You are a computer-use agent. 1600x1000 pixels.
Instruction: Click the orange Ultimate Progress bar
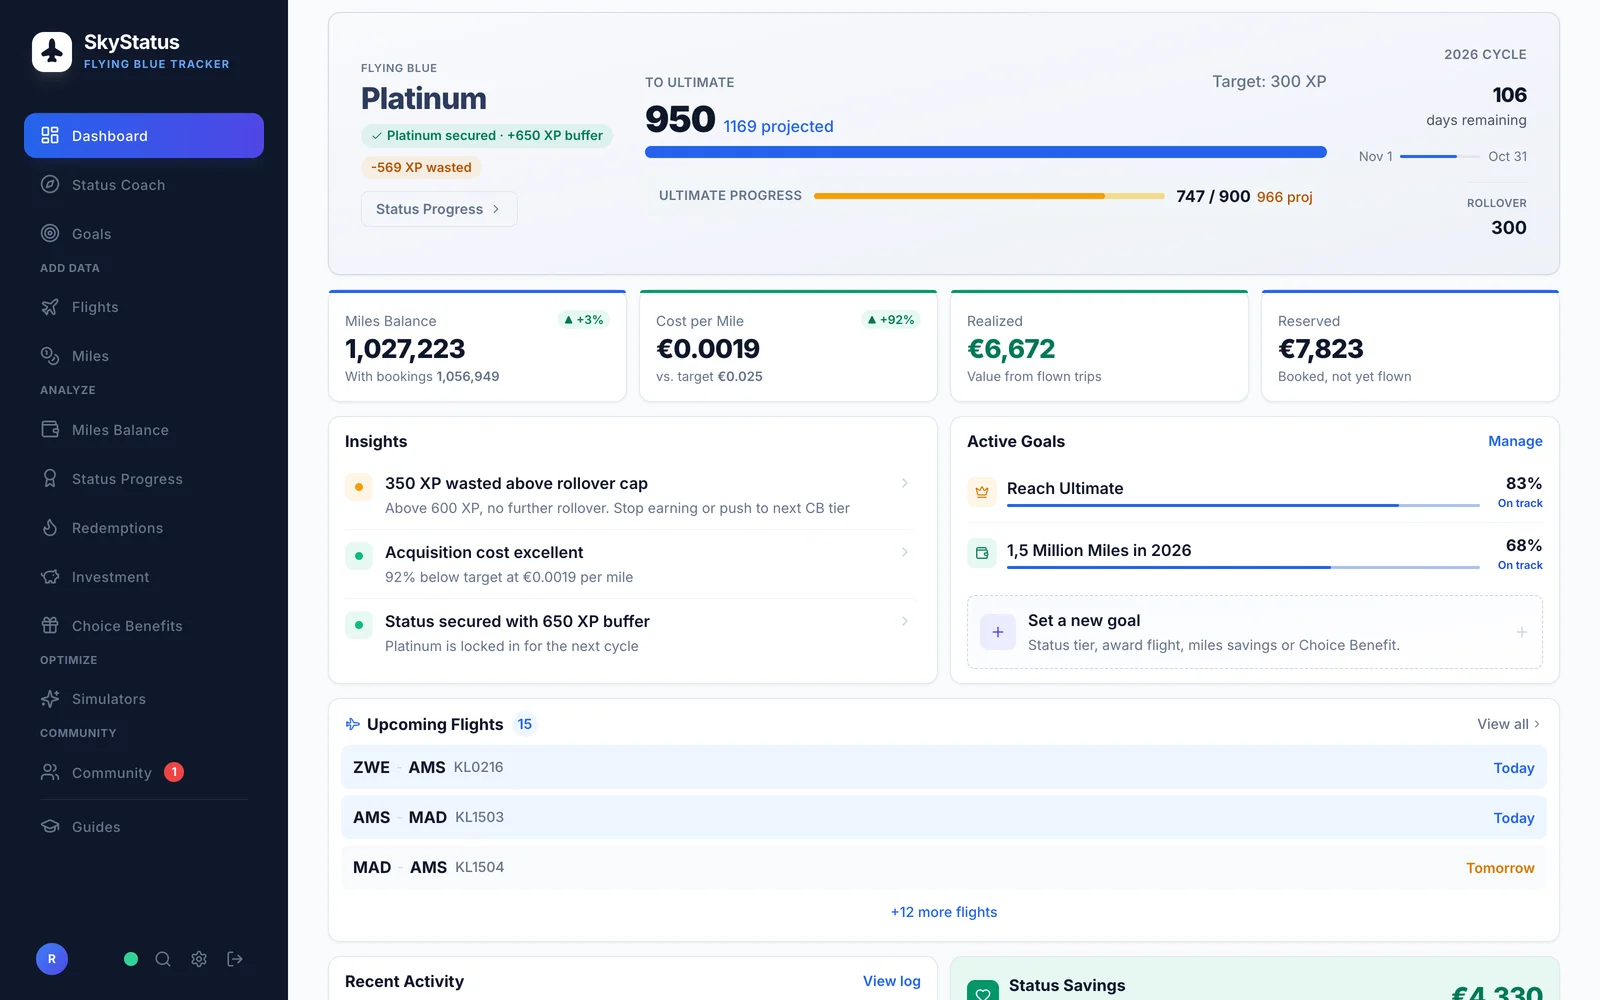989,196
